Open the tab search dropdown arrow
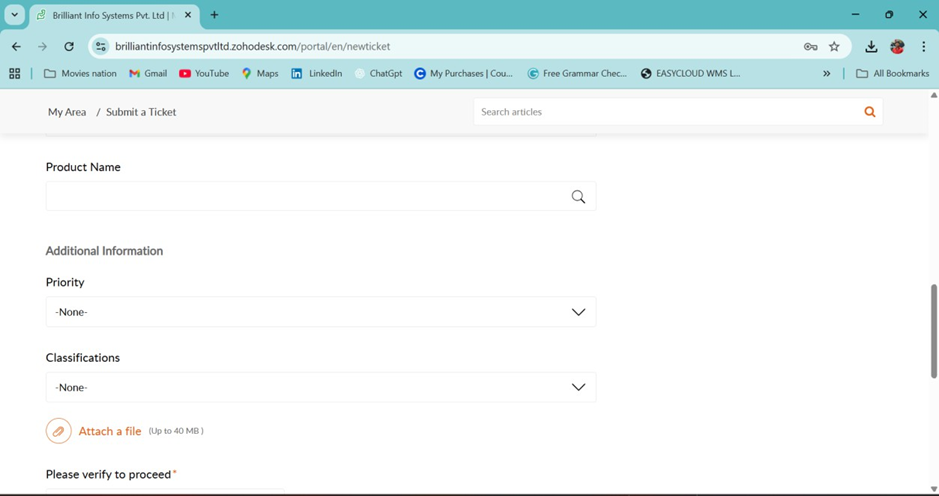This screenshot has width=939, height=496. tap(14, 15)
